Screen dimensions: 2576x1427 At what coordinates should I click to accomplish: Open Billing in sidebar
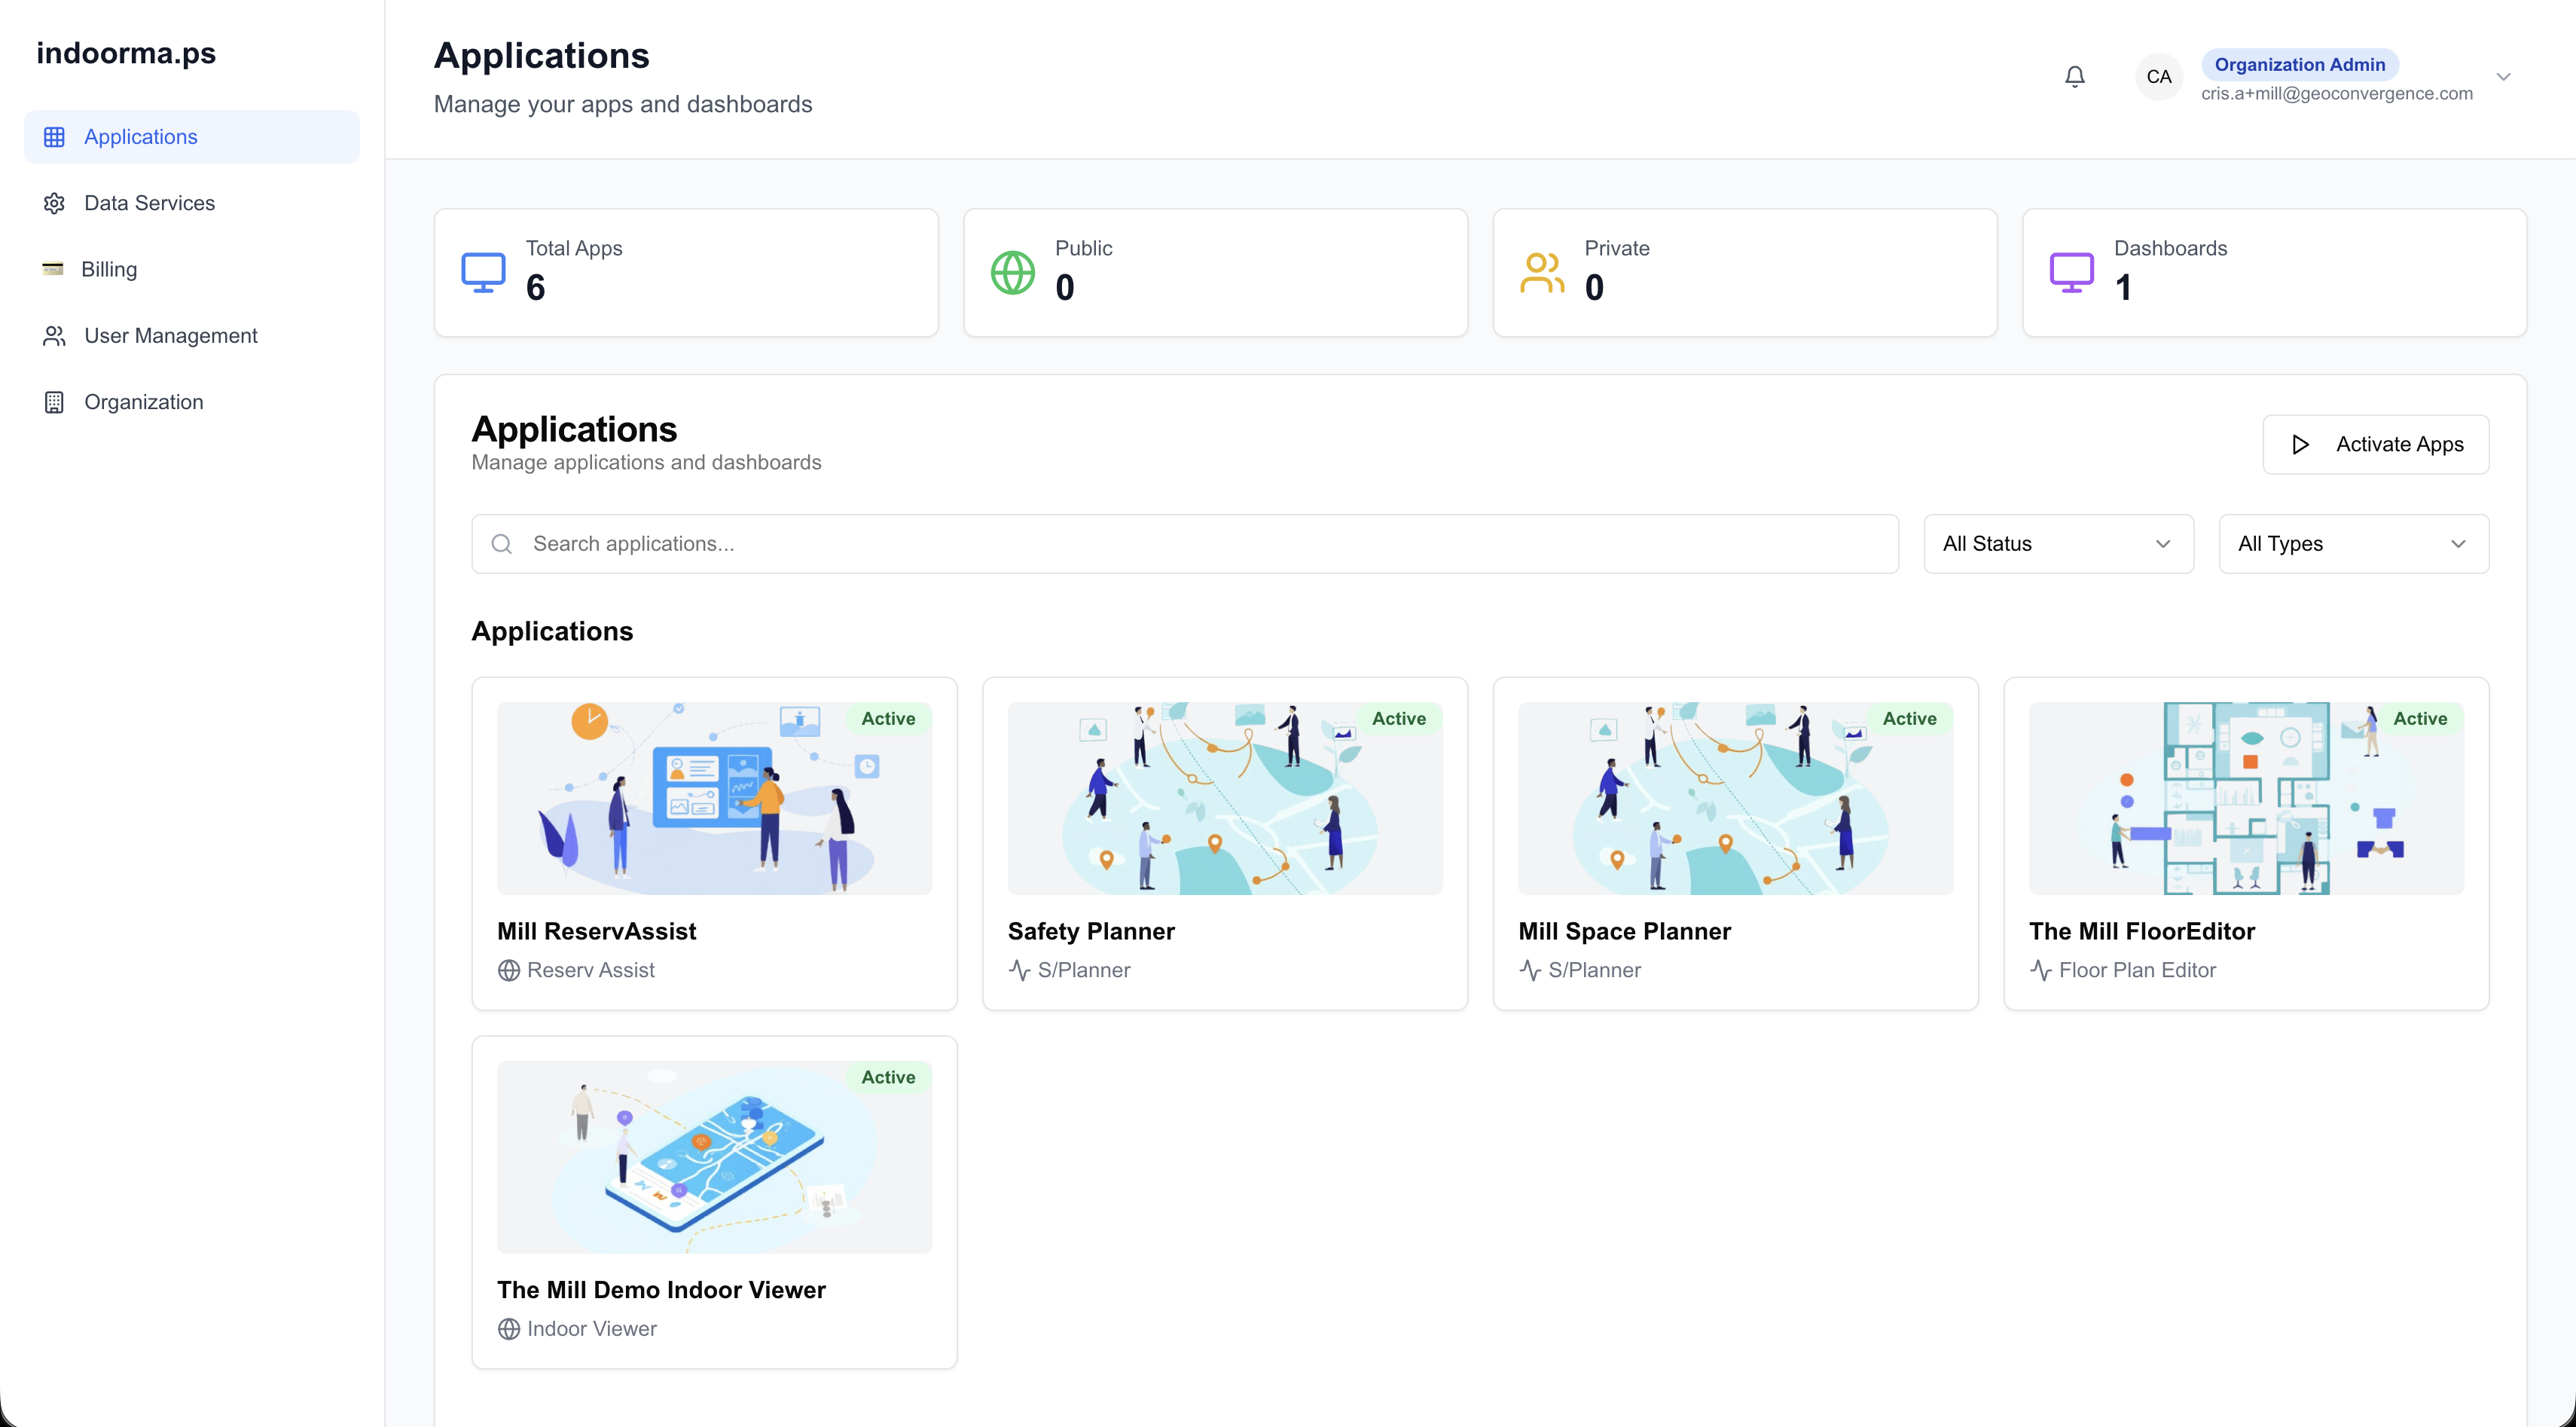tap(192, 269)
